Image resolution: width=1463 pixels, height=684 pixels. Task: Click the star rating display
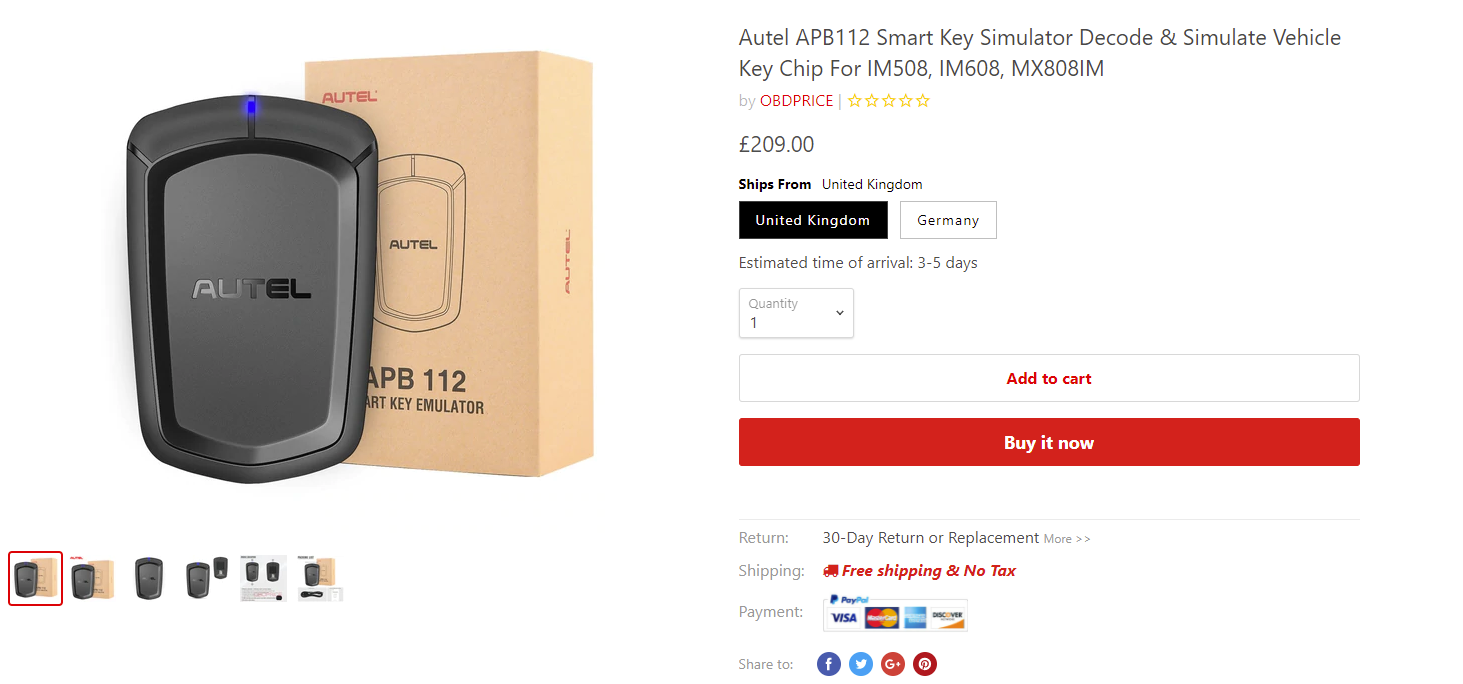[888, 100]
